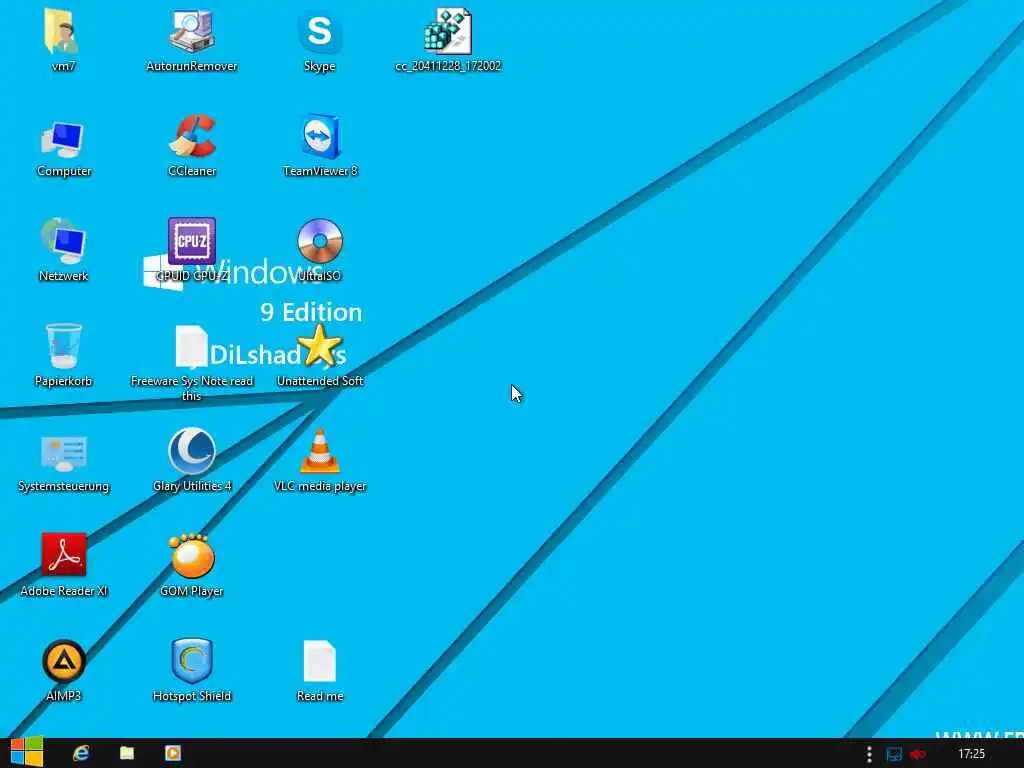
Task: Launch Internet Explorer from the taskbar
Action: pyautogui.click(x=81, y=753)
